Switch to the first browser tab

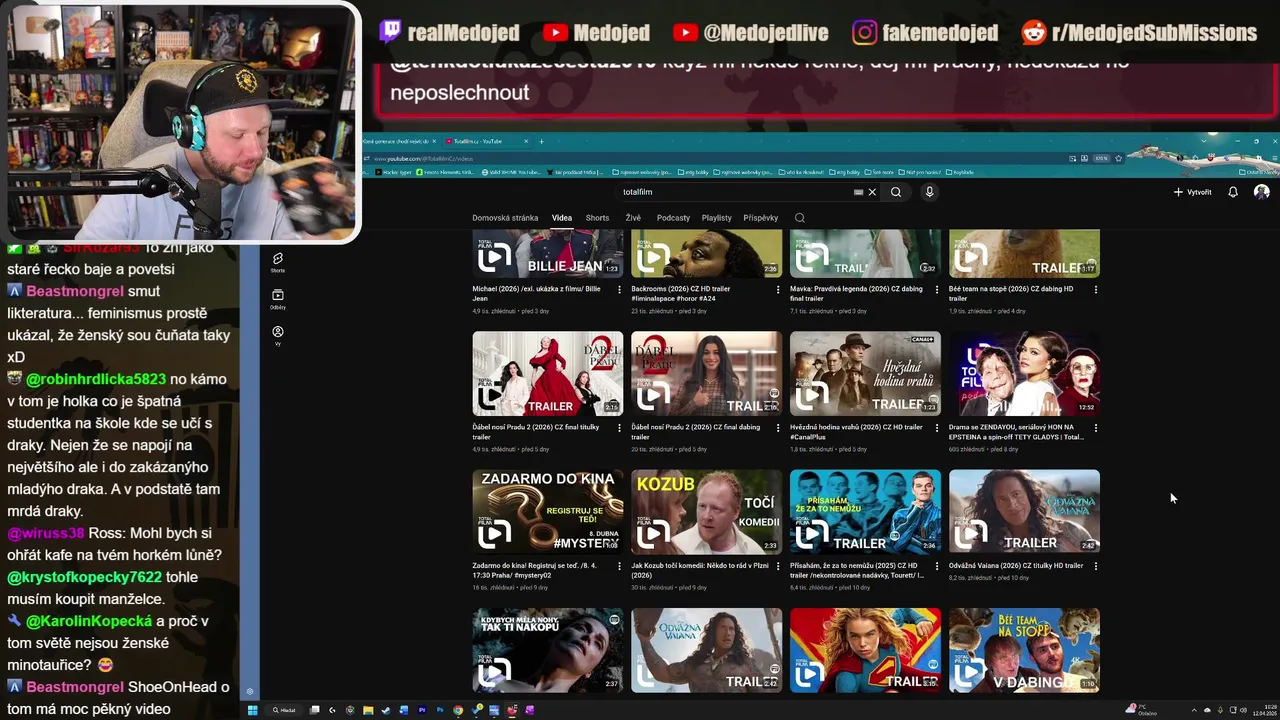point(400,141)
